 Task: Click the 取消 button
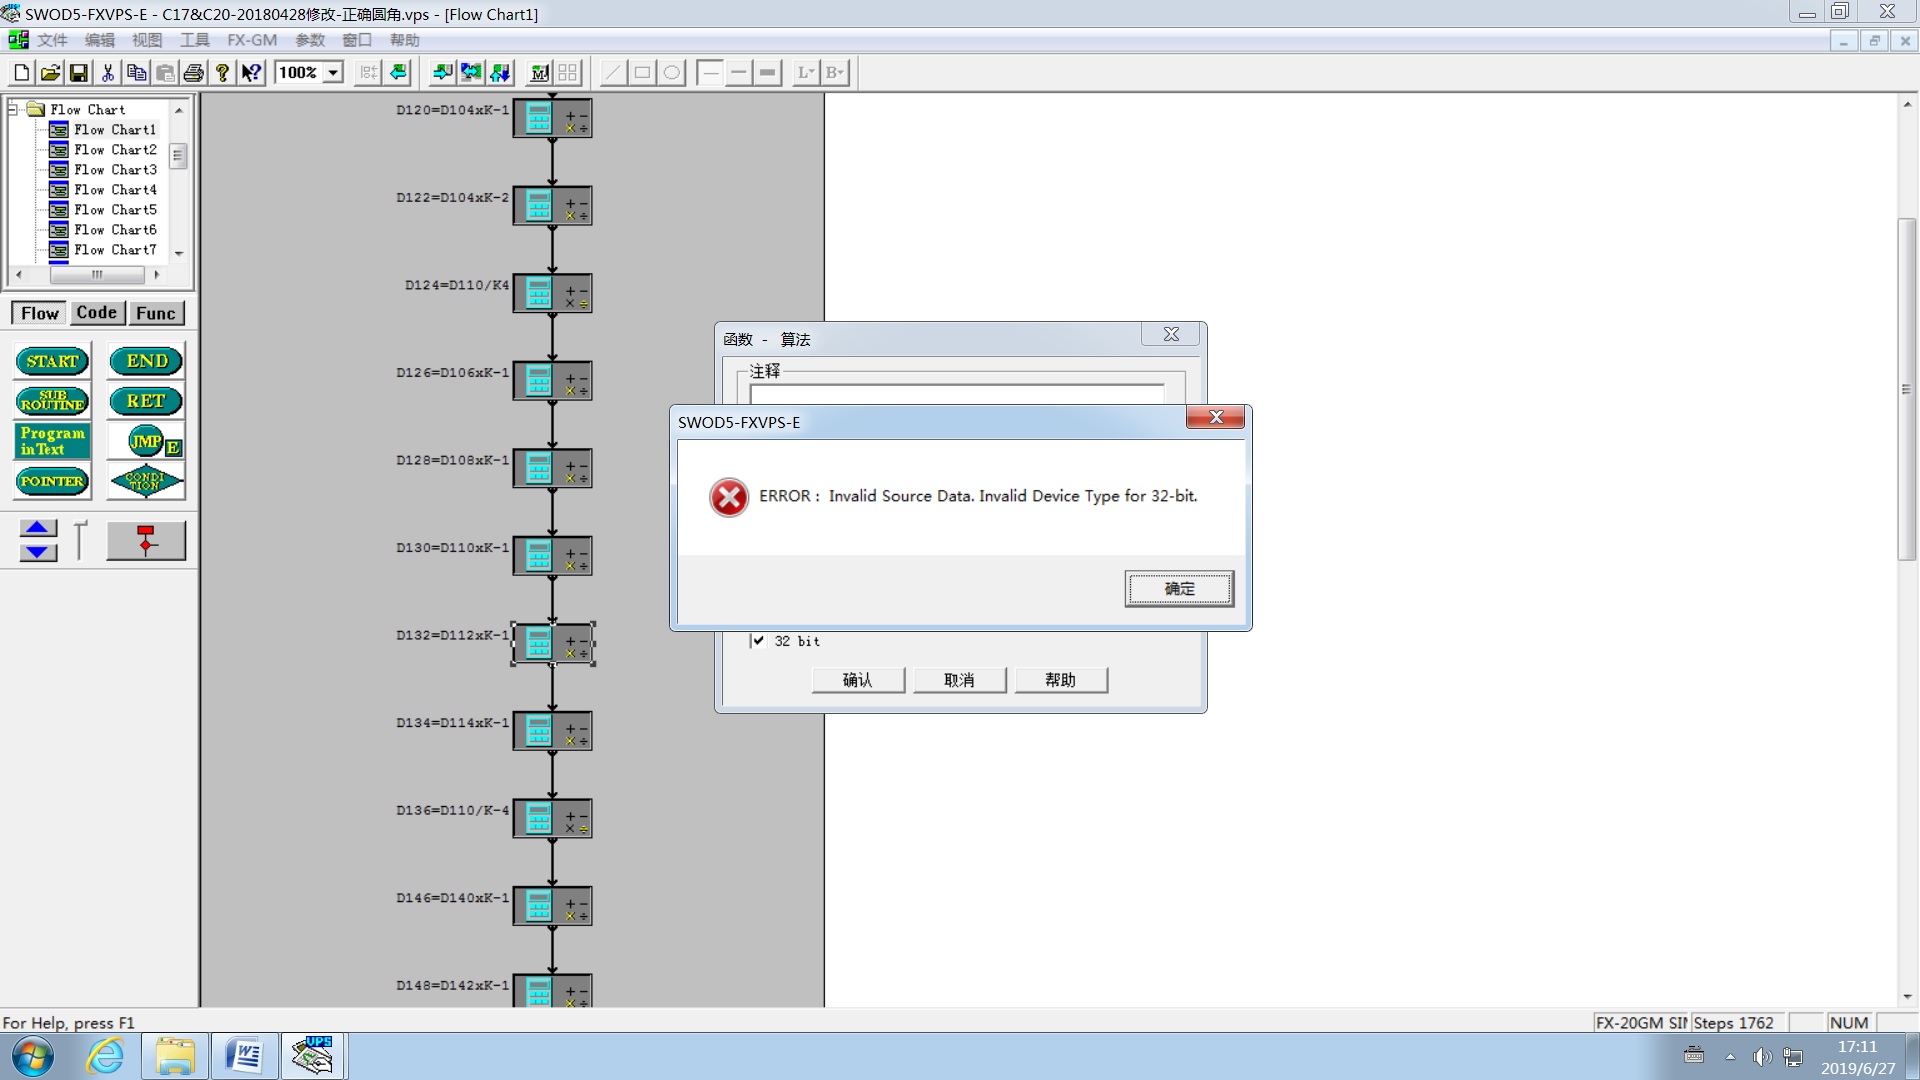958,680
